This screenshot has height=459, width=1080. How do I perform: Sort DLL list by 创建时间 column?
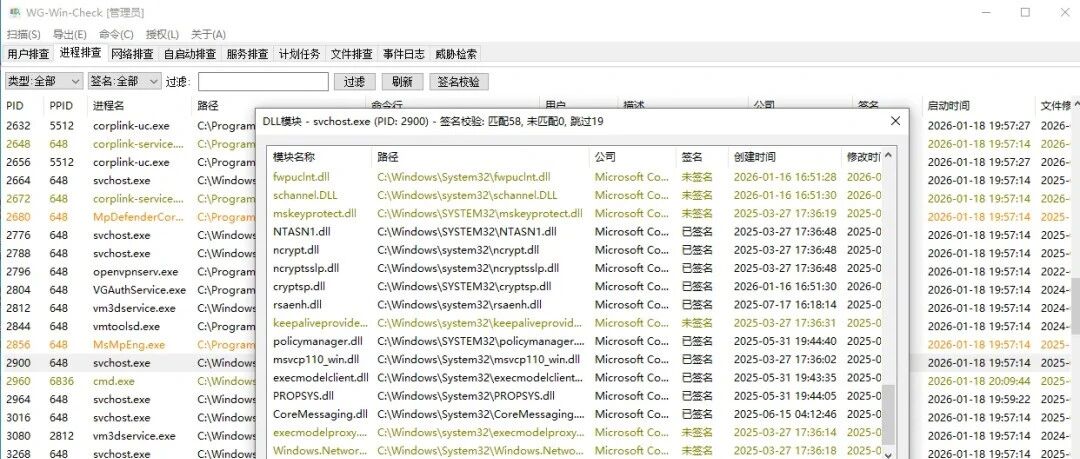point(784,157)
